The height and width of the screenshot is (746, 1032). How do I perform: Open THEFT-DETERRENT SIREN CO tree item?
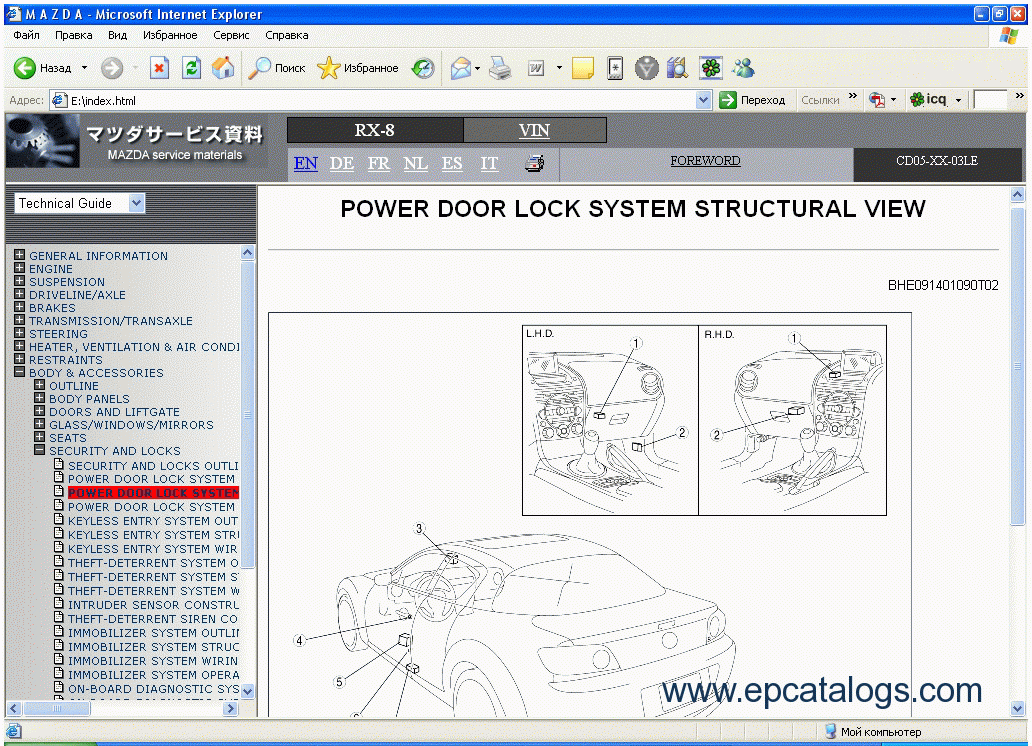click(x=153, y=619)
